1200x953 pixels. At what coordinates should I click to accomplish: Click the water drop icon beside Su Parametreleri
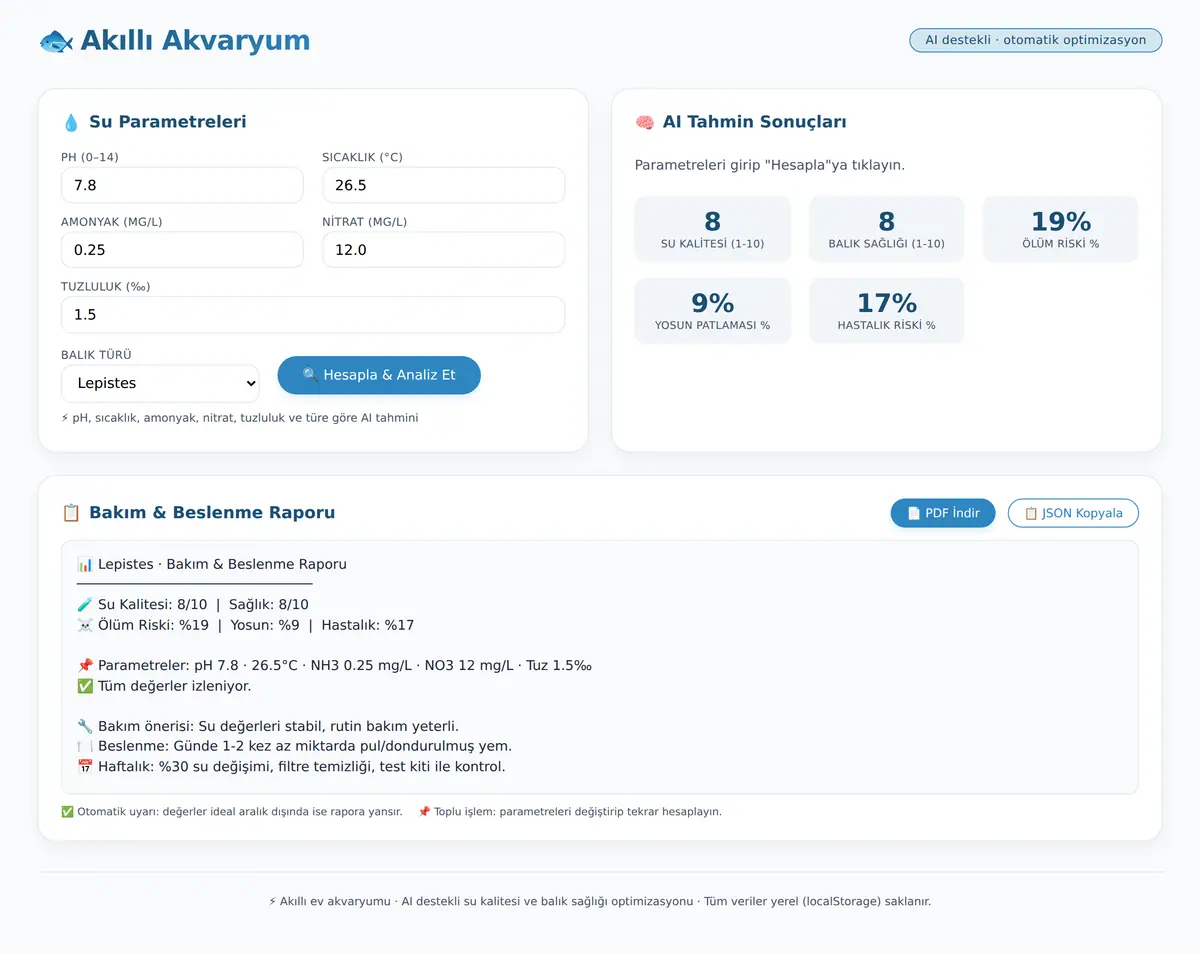[x=71, y=123]
